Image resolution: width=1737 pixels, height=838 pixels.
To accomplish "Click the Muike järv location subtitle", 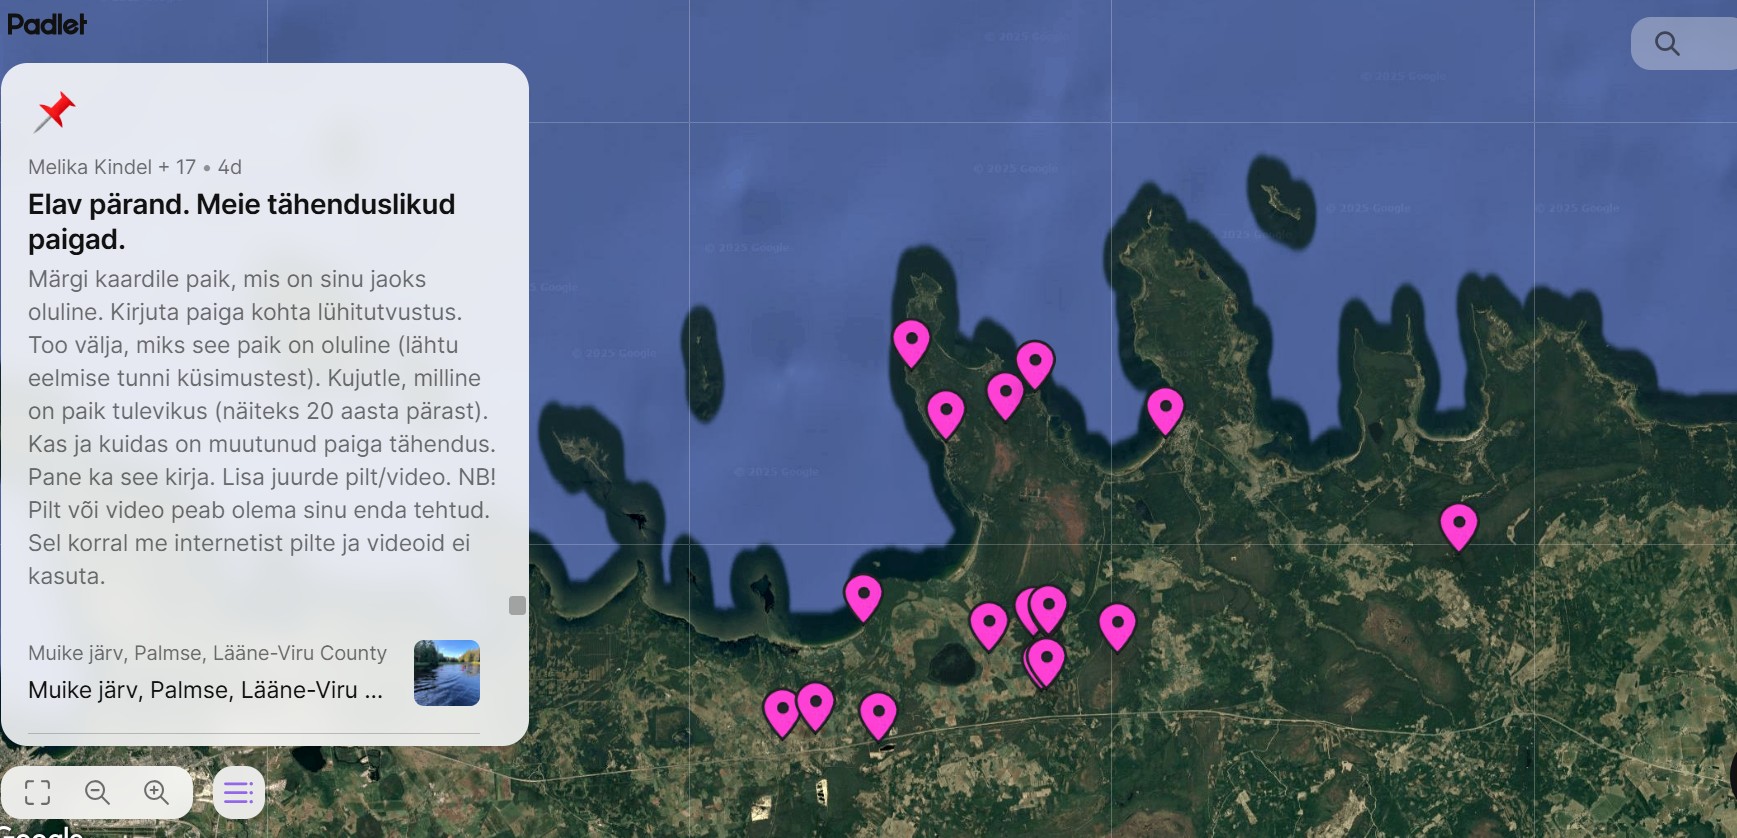I will [x=207, y=653].
